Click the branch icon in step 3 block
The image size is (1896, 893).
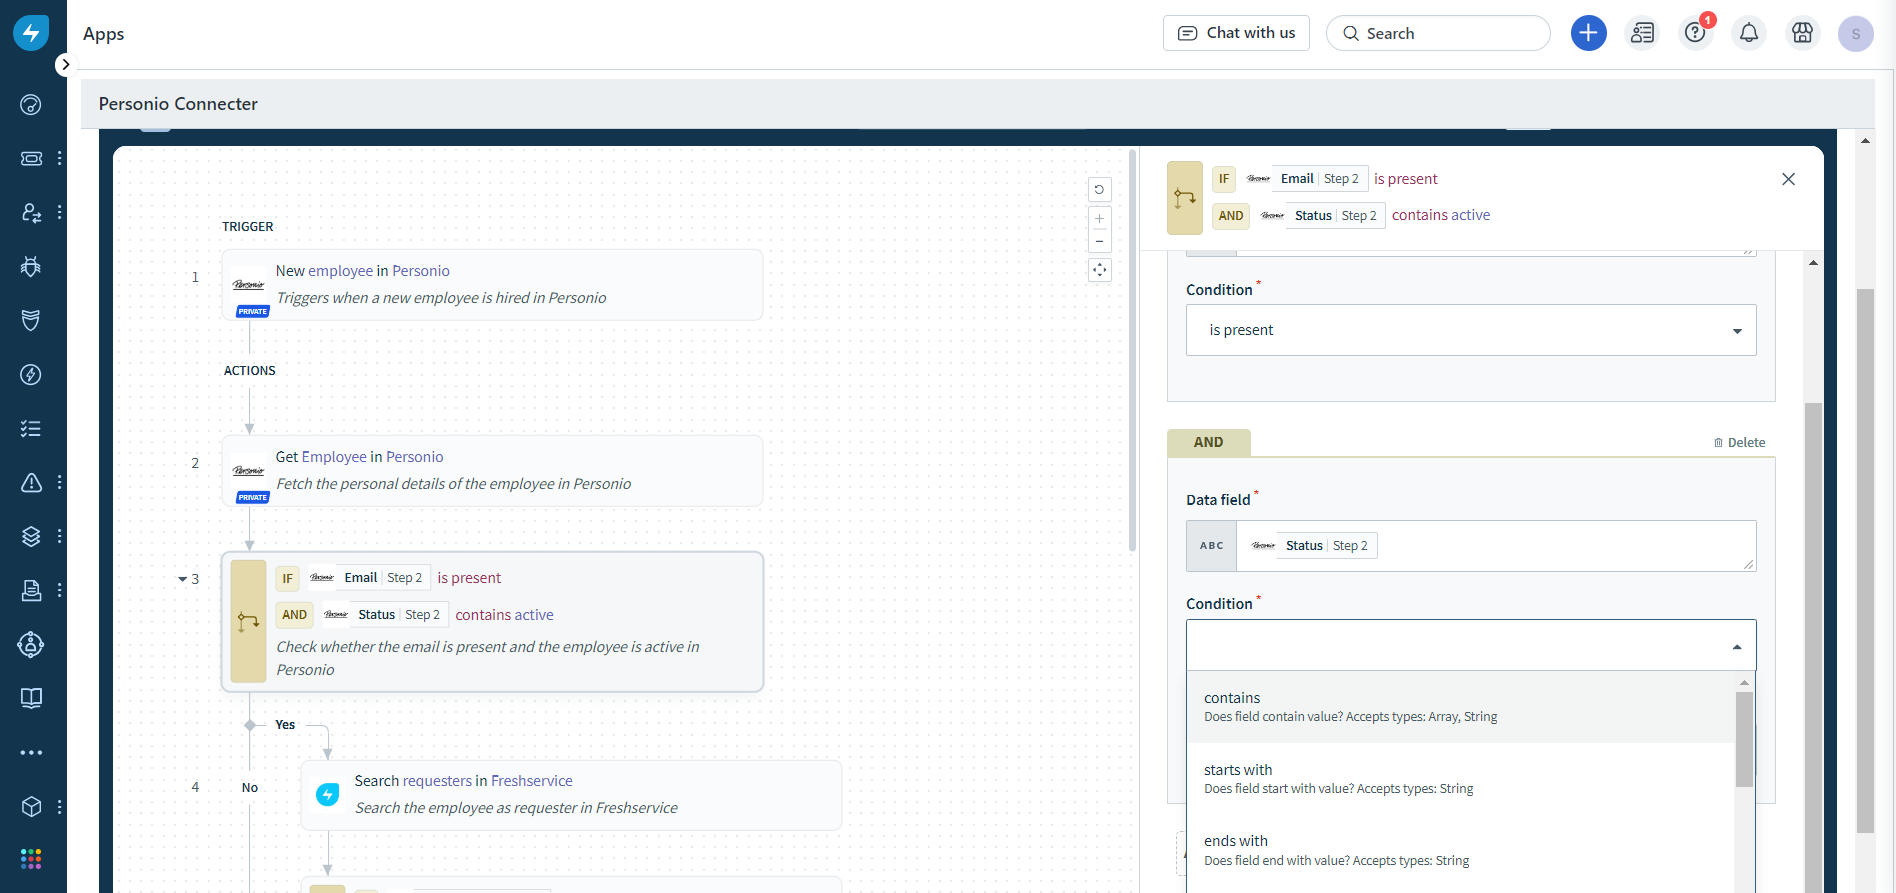click(x=248, y=622)
